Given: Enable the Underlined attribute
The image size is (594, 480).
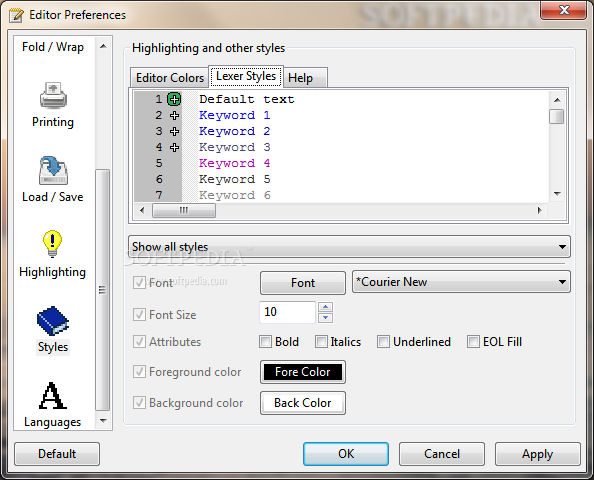Looking at the screenshot, I should (x=383, y=341).
